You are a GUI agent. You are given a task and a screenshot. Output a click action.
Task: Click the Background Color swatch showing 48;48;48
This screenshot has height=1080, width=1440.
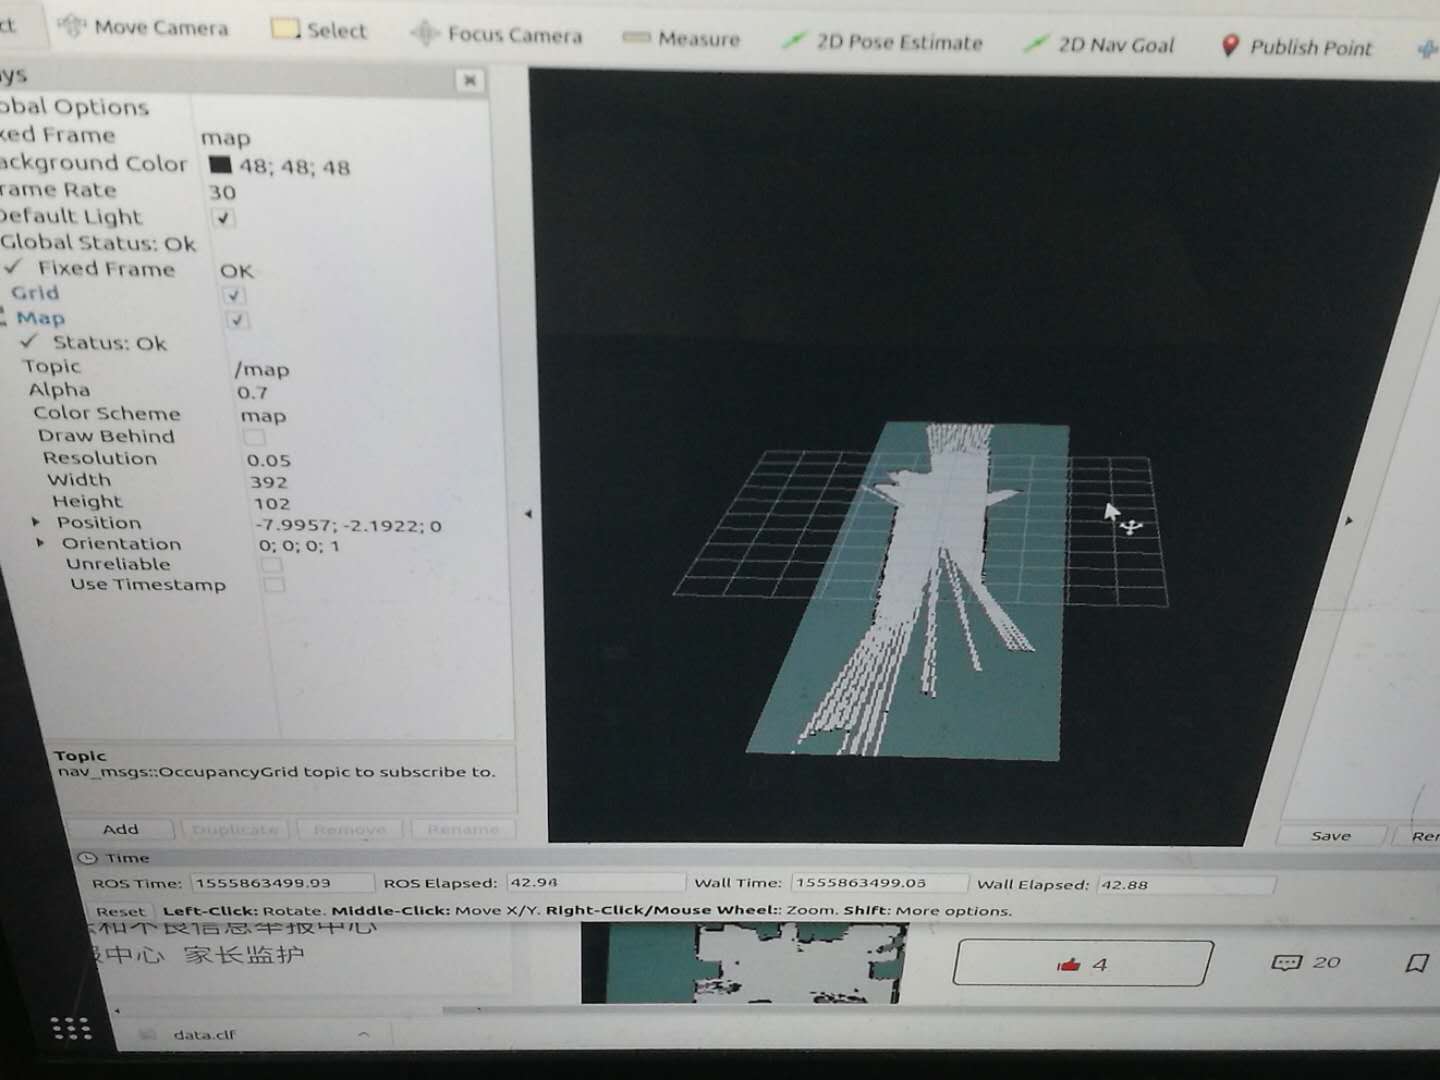coord(222,166)
